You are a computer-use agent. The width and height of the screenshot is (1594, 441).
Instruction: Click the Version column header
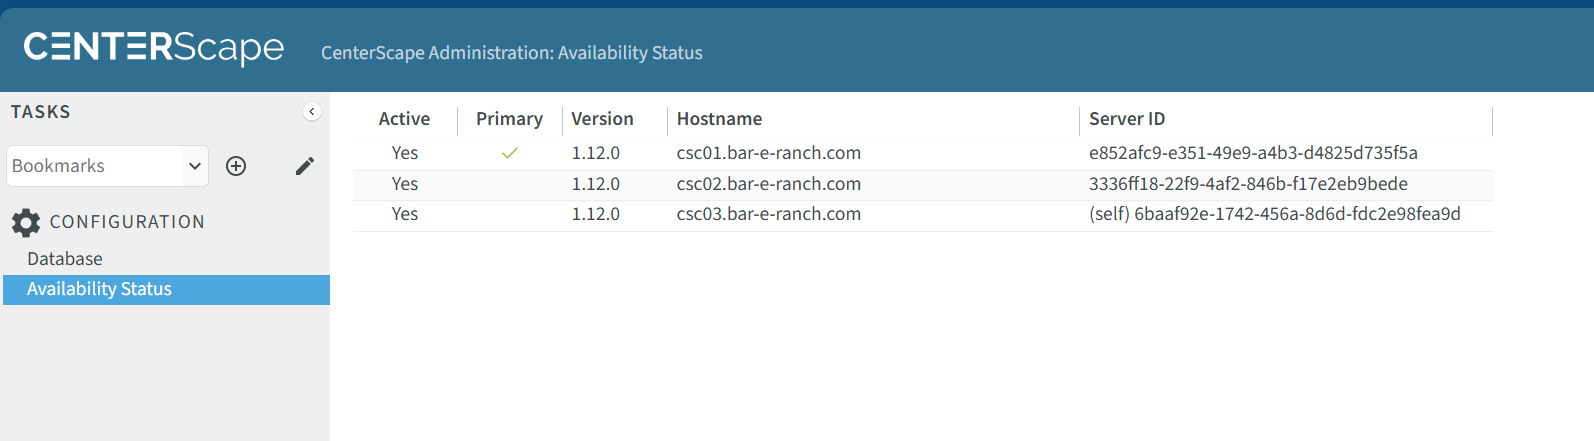[602, 119]
